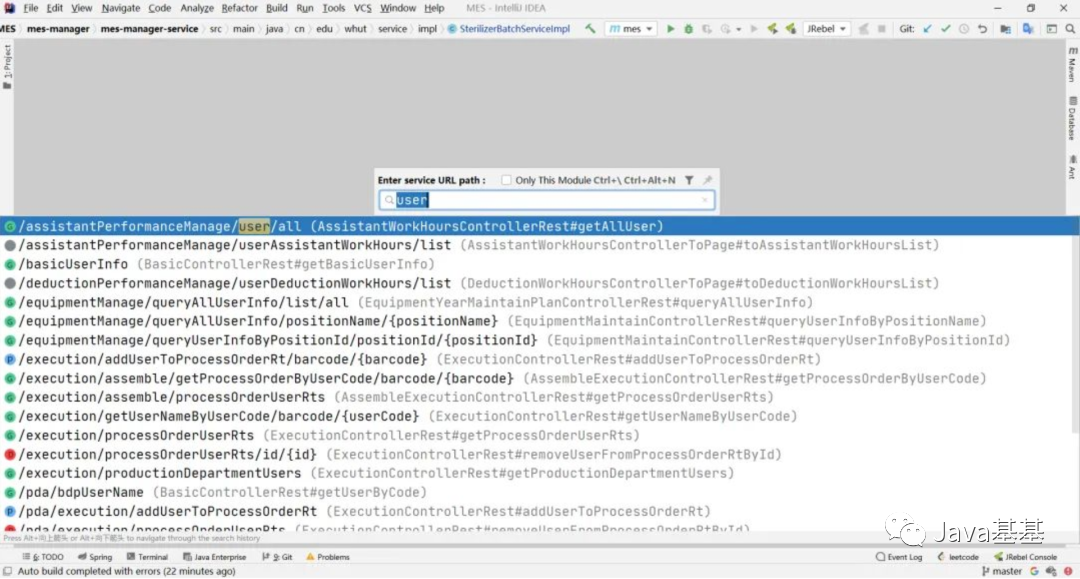Open the Database tool window
This screenshot has height=579, width=1080.
[1072, 118]
